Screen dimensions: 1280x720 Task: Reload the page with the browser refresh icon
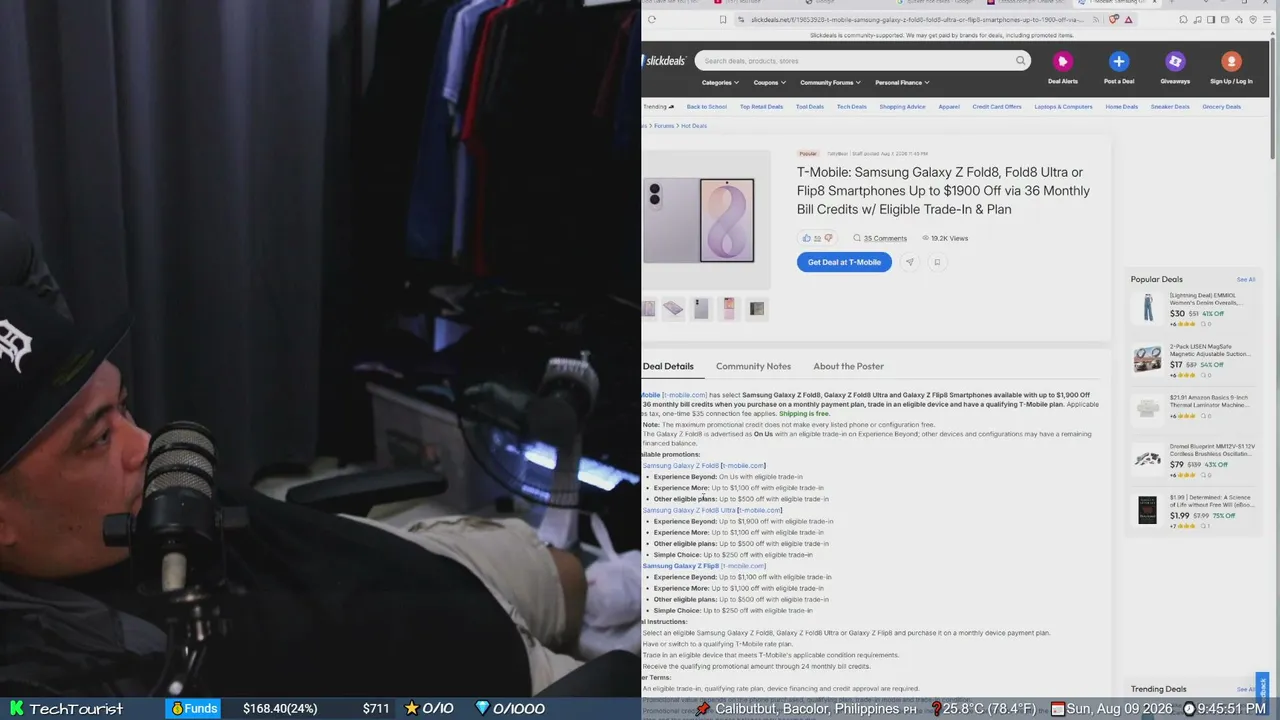pyautogui.click(x=652, y=19)
